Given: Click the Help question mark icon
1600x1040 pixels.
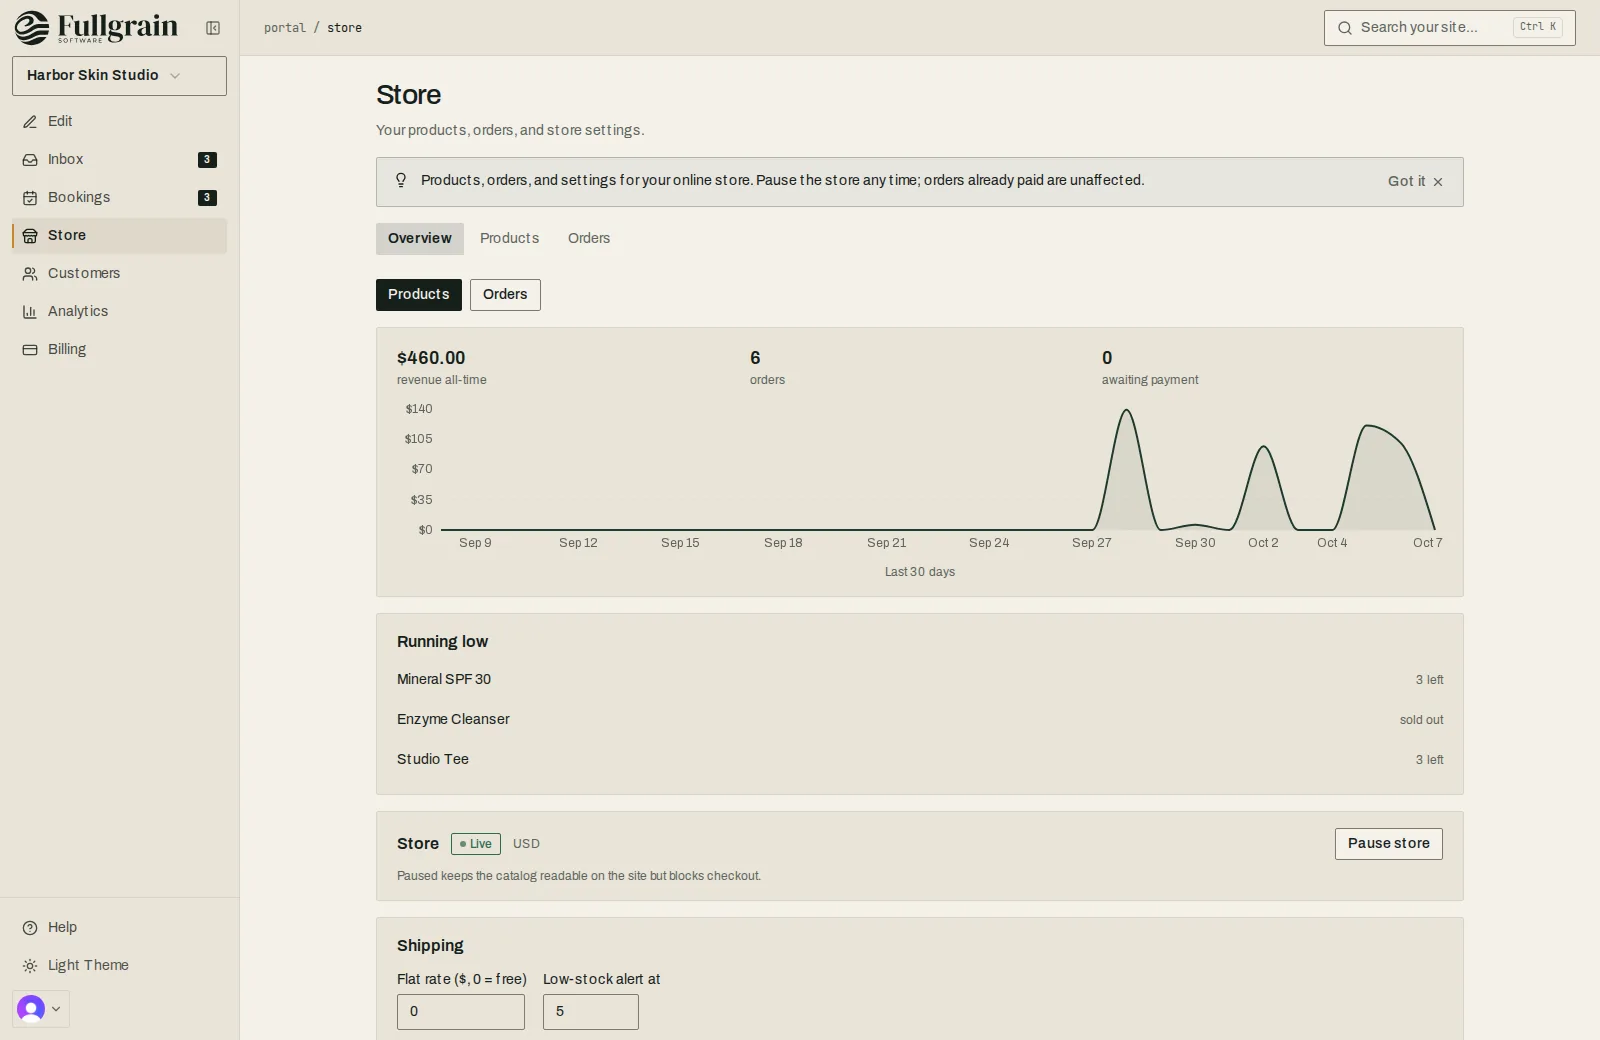Looking at the screenshot, I should (x=30, y=928).
